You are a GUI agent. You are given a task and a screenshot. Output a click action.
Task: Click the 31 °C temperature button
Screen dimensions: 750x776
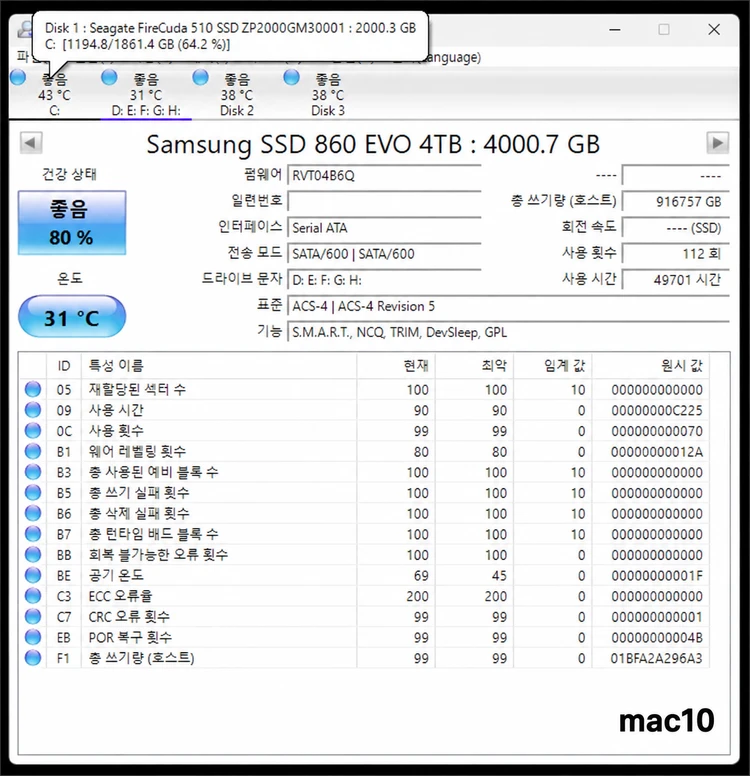tap(72, 317)
